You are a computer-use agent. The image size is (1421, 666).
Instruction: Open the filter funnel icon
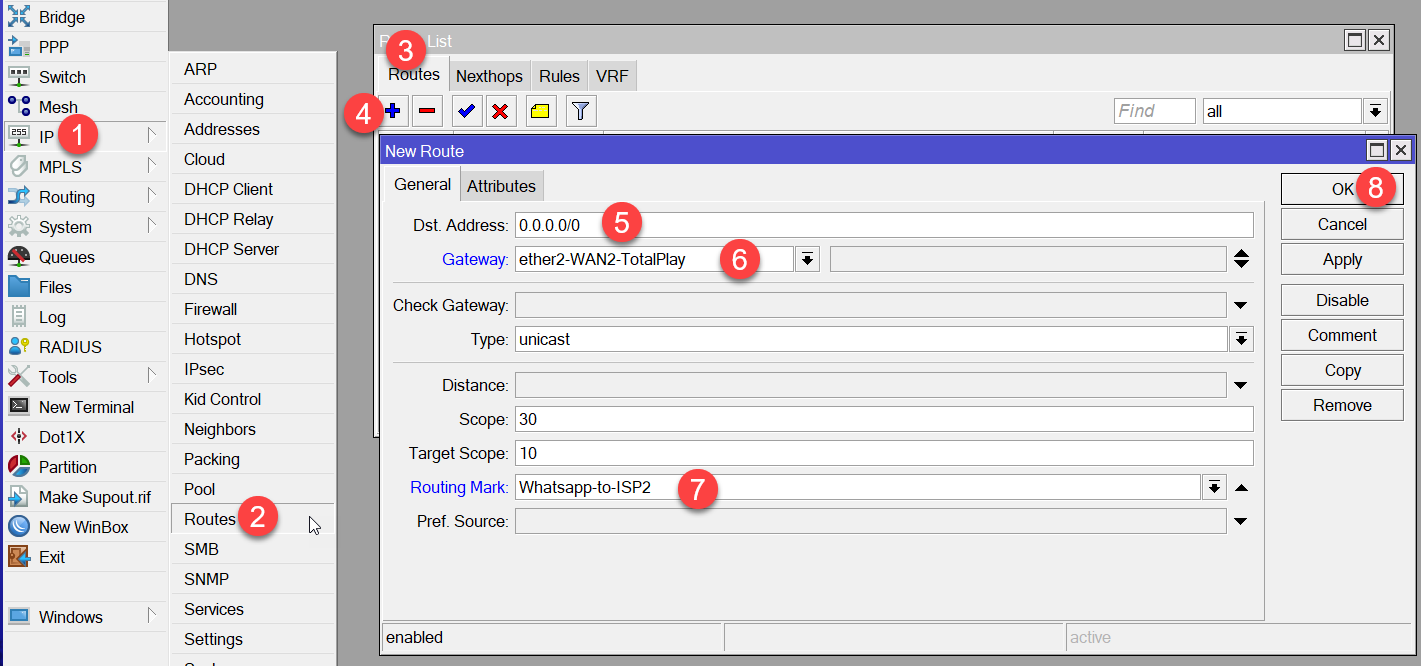point(581,111)
